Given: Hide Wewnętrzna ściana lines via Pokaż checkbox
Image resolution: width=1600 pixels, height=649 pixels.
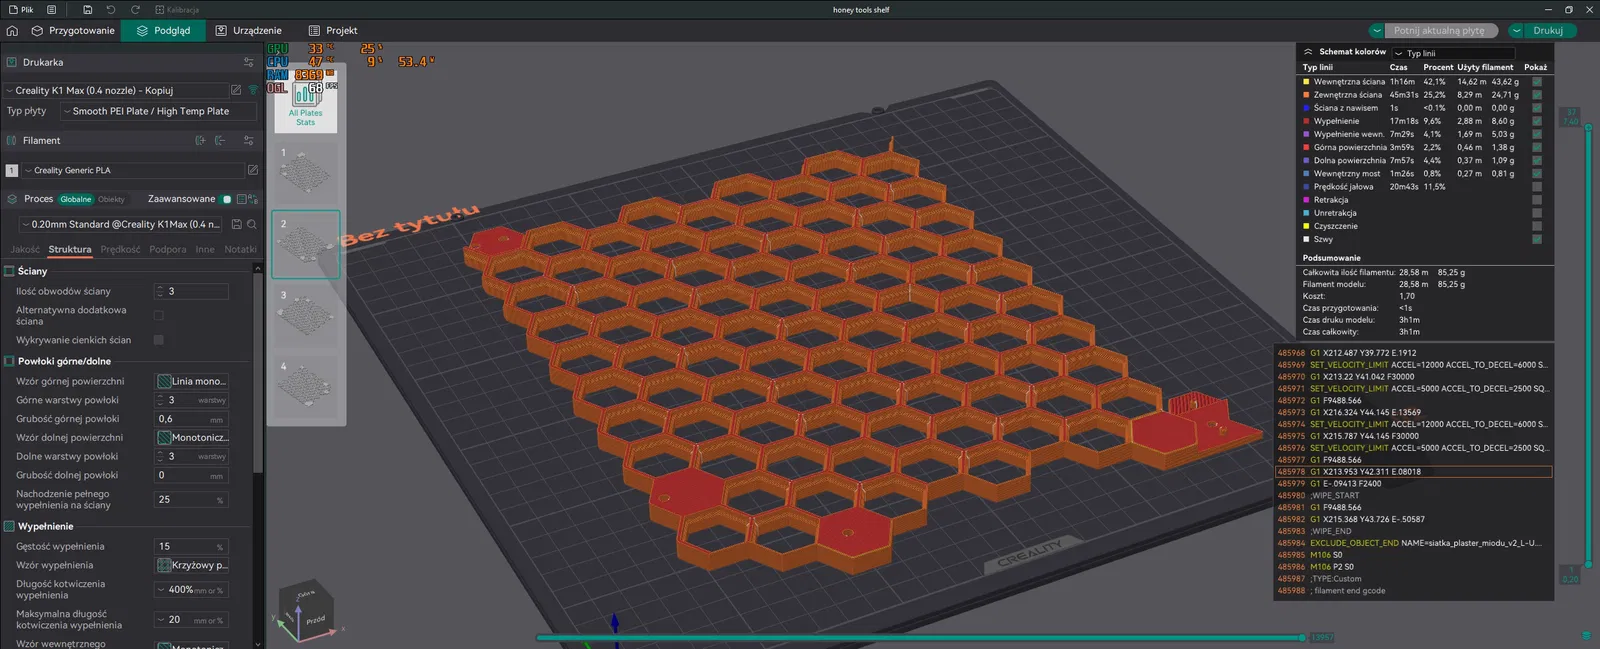Looking at the screenshot, I should [1537, 82].
